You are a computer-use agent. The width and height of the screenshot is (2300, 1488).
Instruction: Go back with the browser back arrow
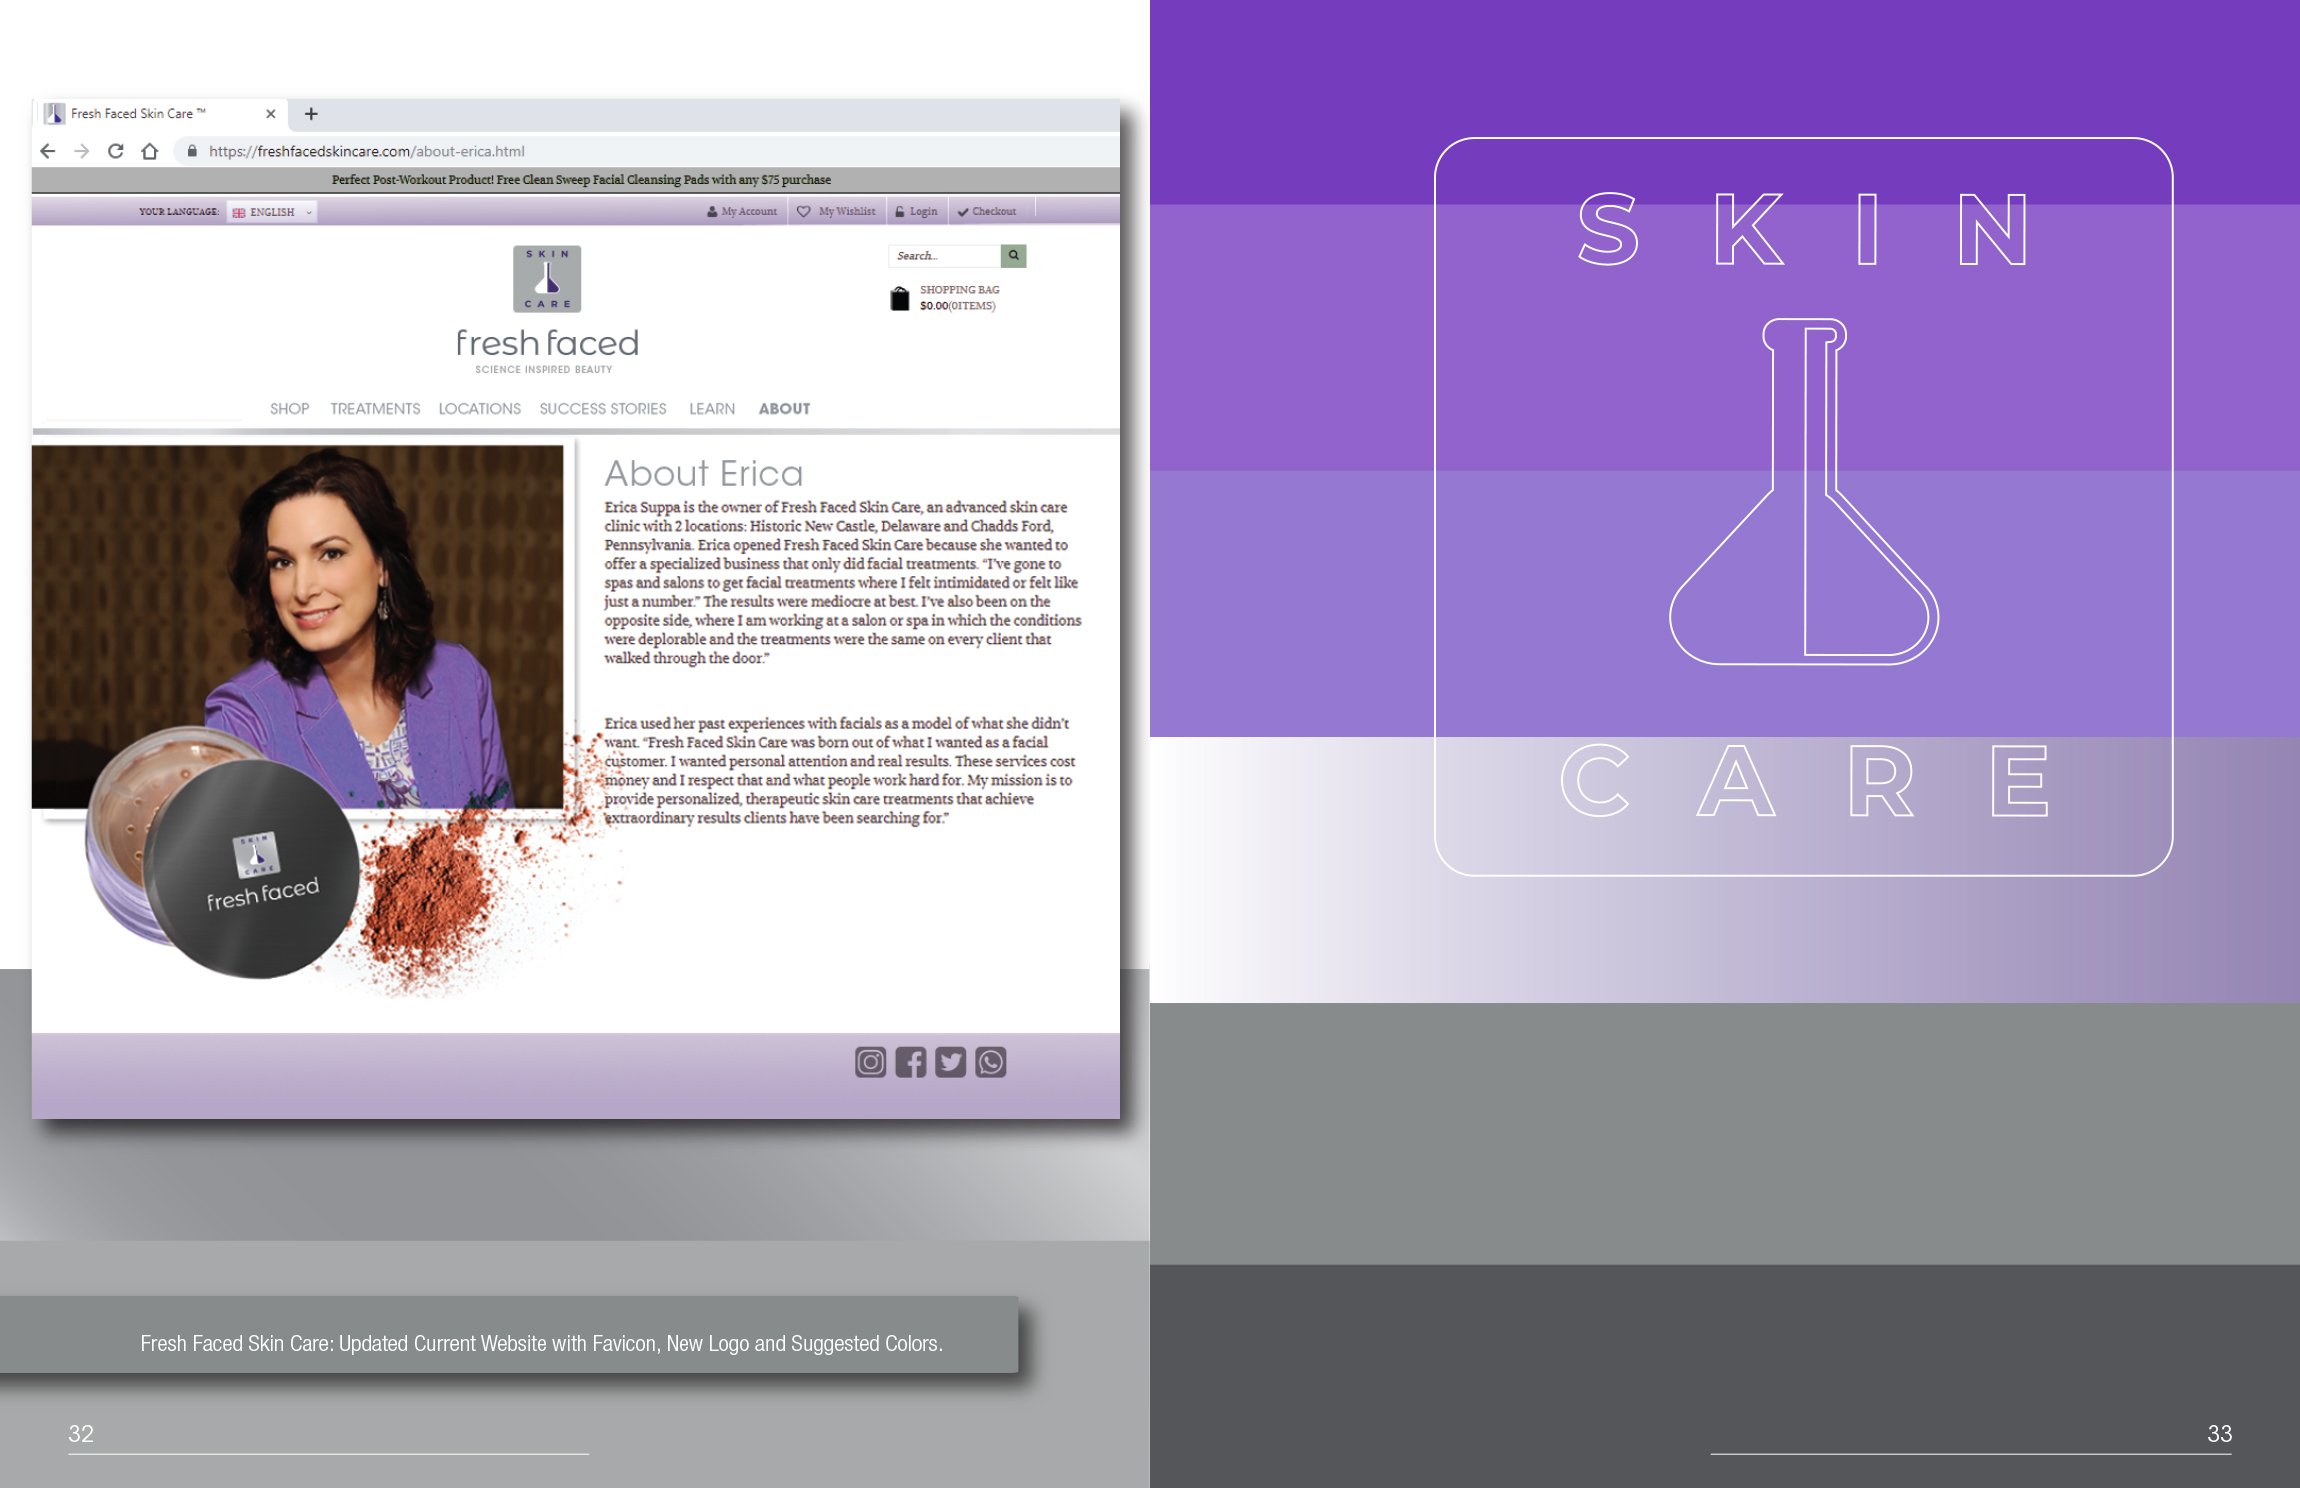click(x=47, y=151)
